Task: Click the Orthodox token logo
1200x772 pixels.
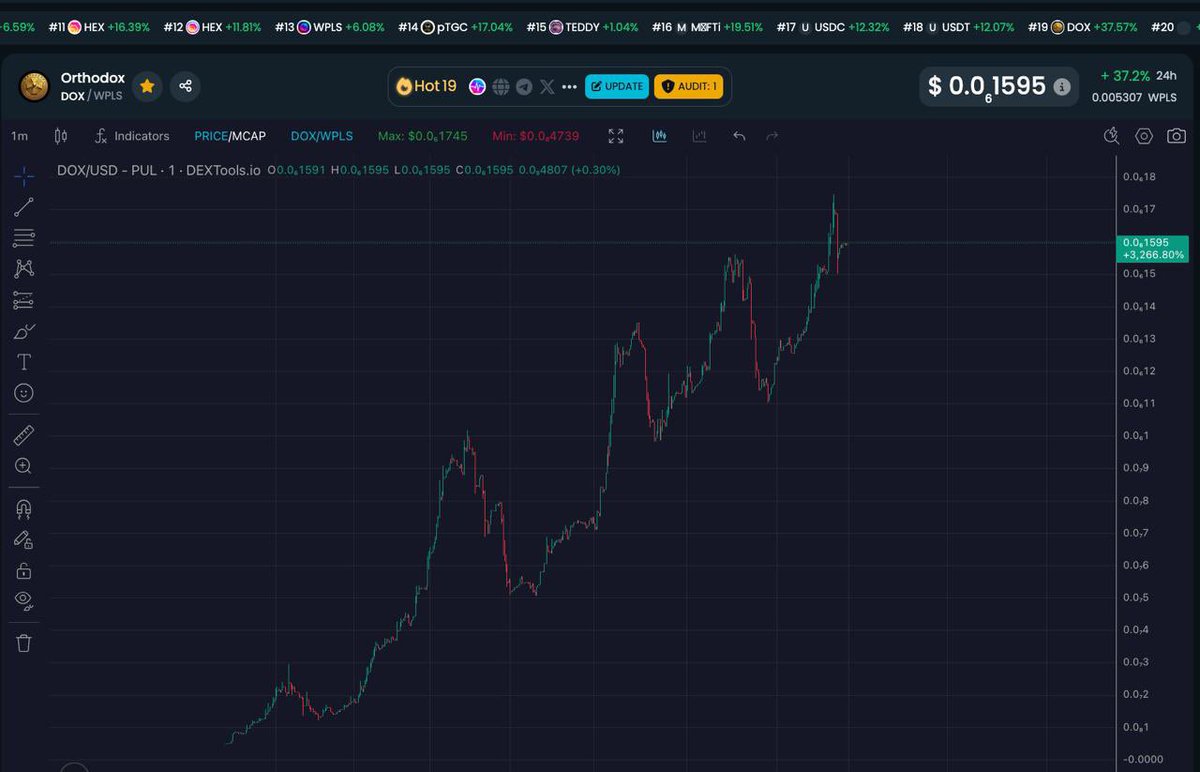Action: 36,87
